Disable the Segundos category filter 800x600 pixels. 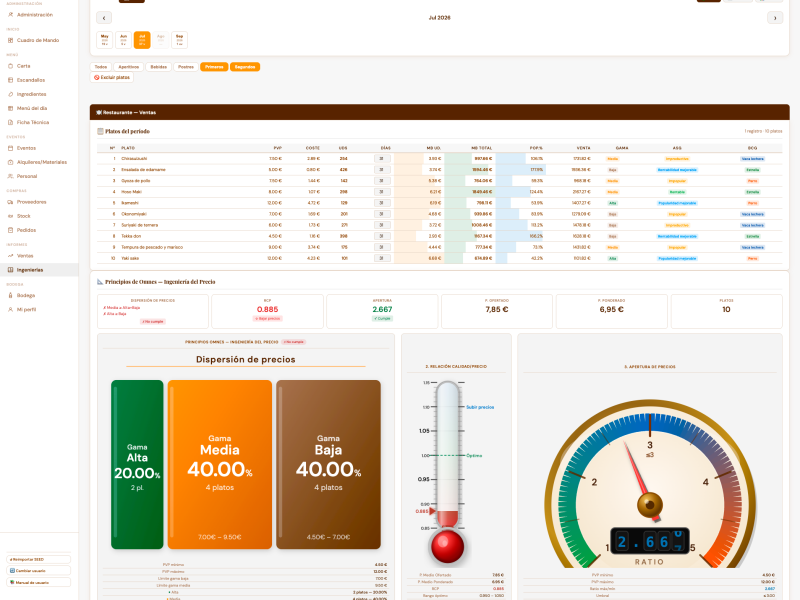point(245,67)
